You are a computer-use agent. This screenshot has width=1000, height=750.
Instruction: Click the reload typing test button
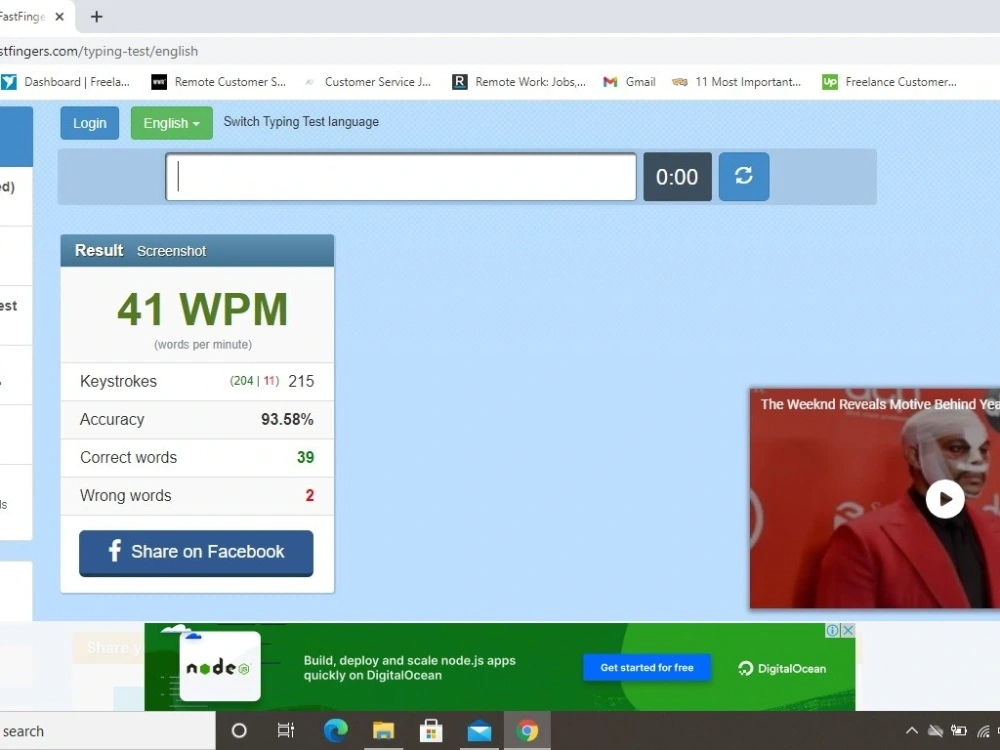(744, 177)
